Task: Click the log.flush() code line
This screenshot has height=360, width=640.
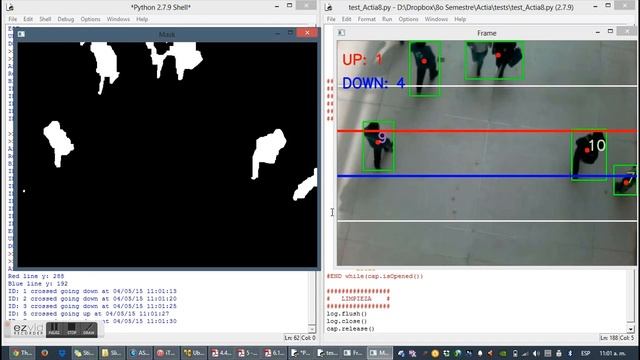Action: pyautogui.click(x=347, y=313)
